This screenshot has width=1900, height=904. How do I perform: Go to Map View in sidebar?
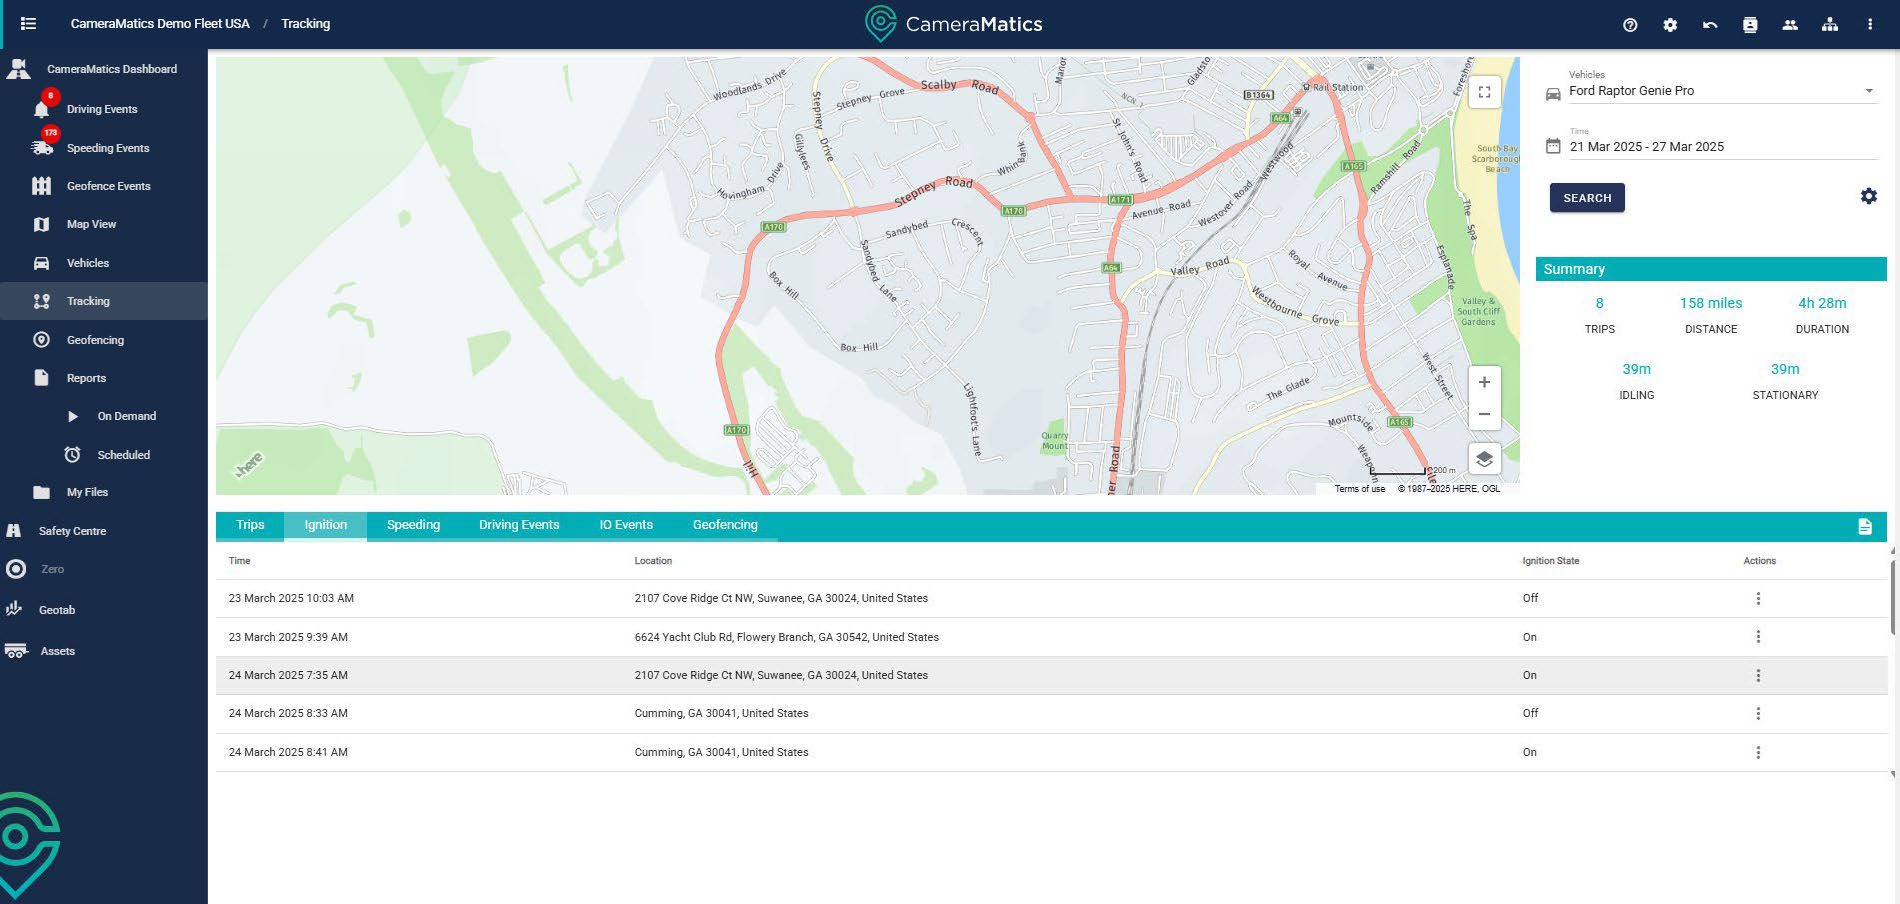pos(91,224)
